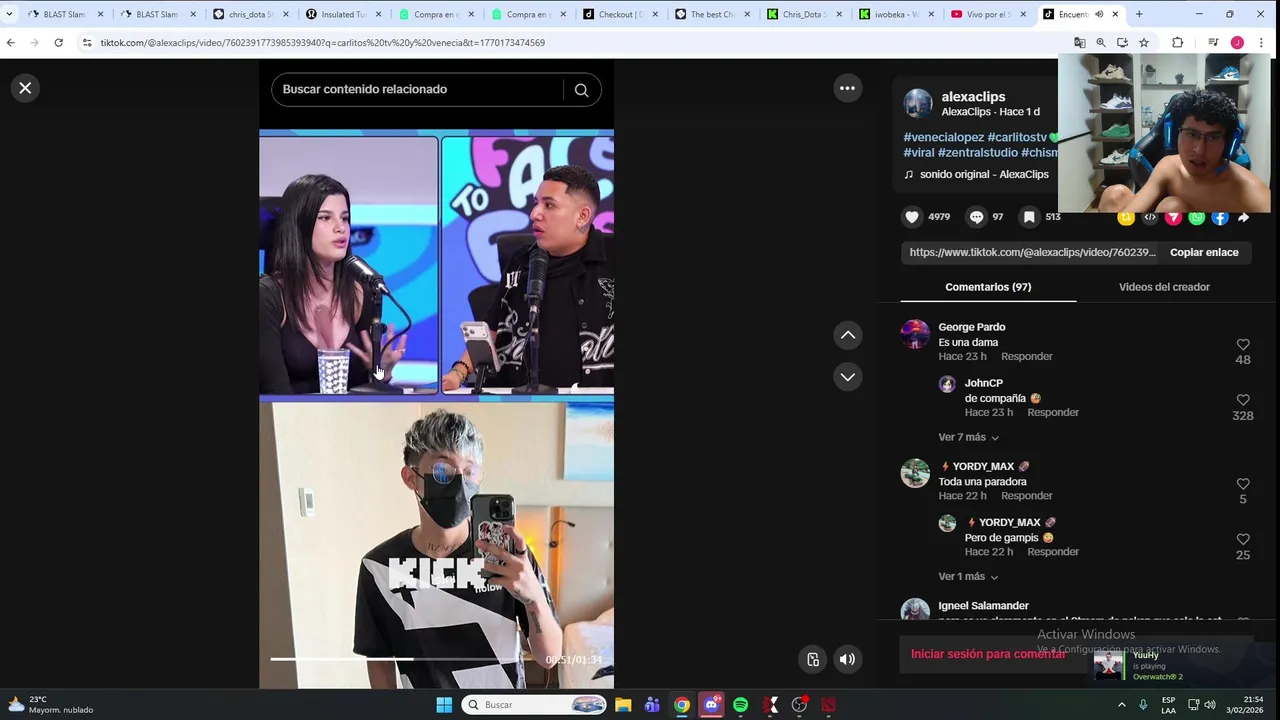1280x720 pixels.
Task: Open Windows Start menu
Action: 444,705
